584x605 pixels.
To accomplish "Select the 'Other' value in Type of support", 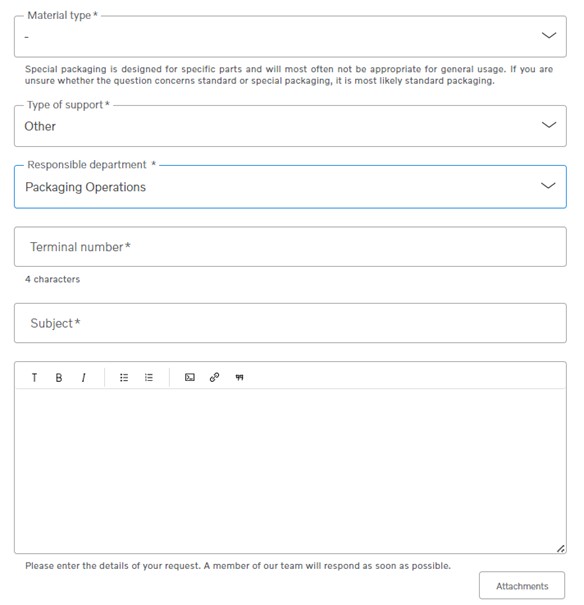I will pyautogui.click(x=40, y=126).
